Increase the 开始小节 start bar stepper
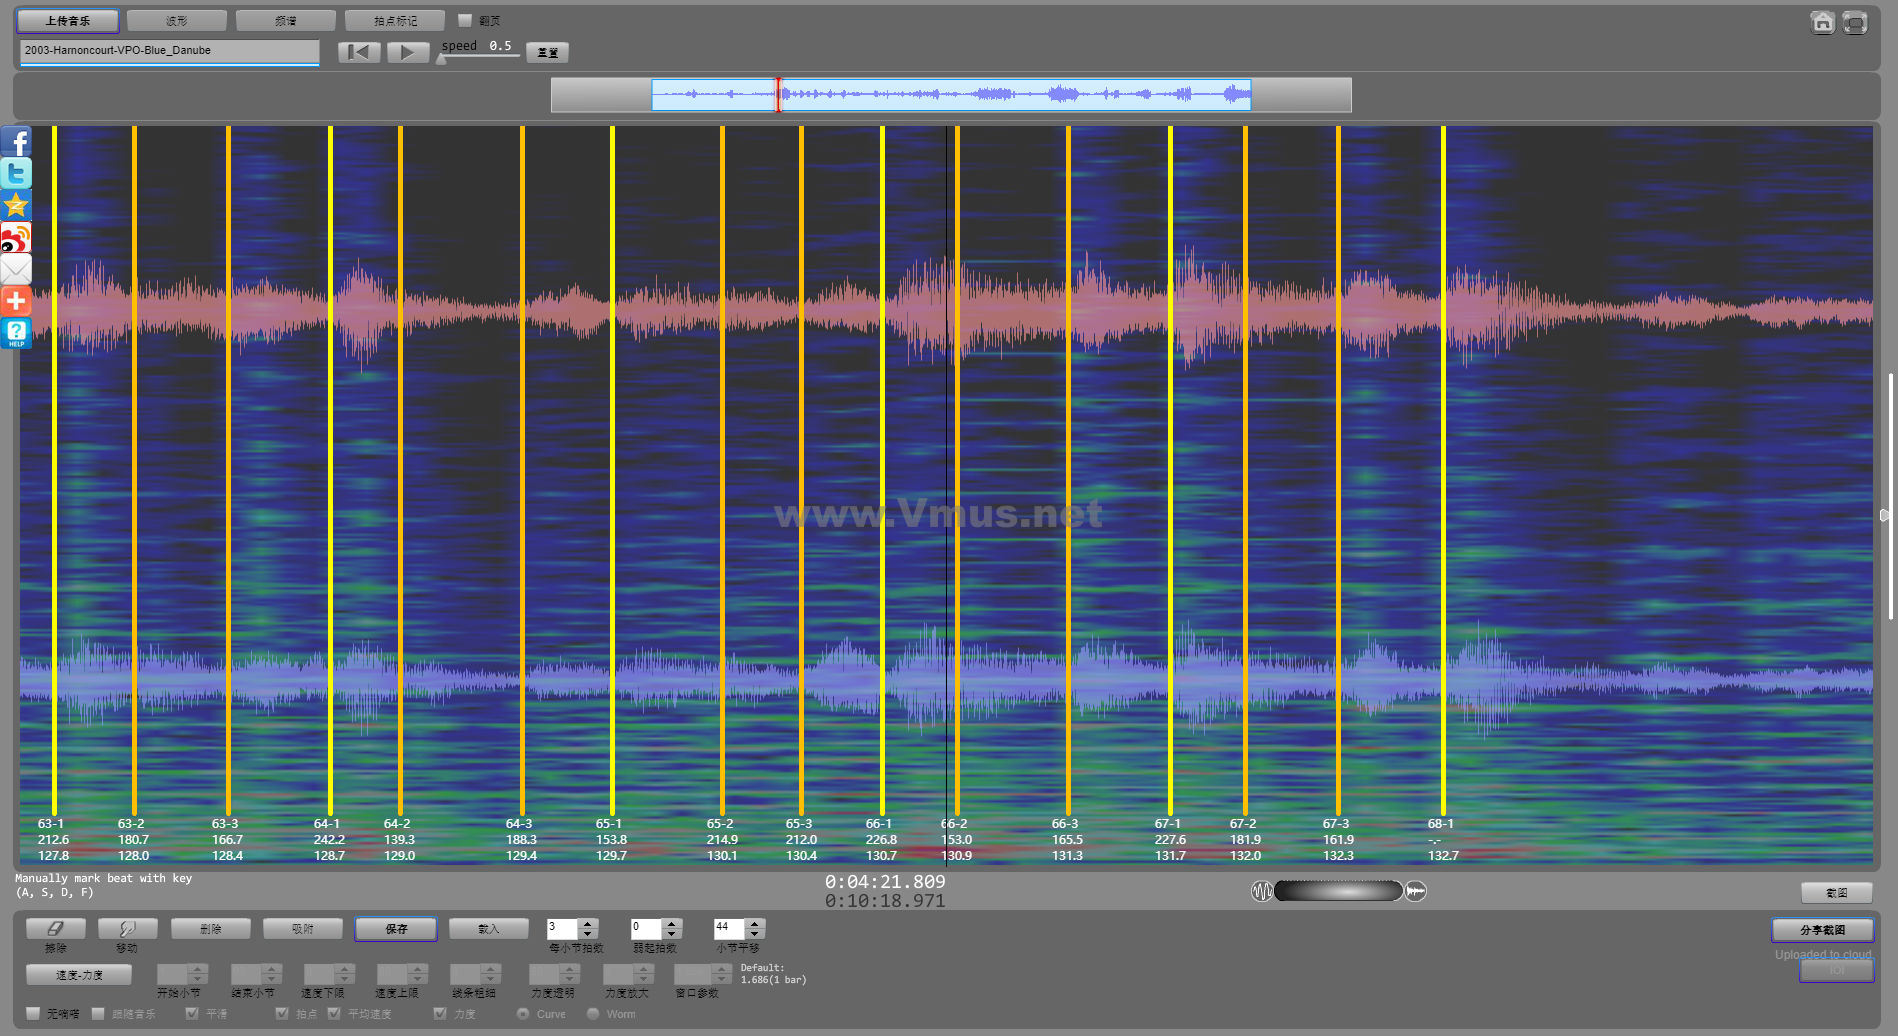 point(198,969)
